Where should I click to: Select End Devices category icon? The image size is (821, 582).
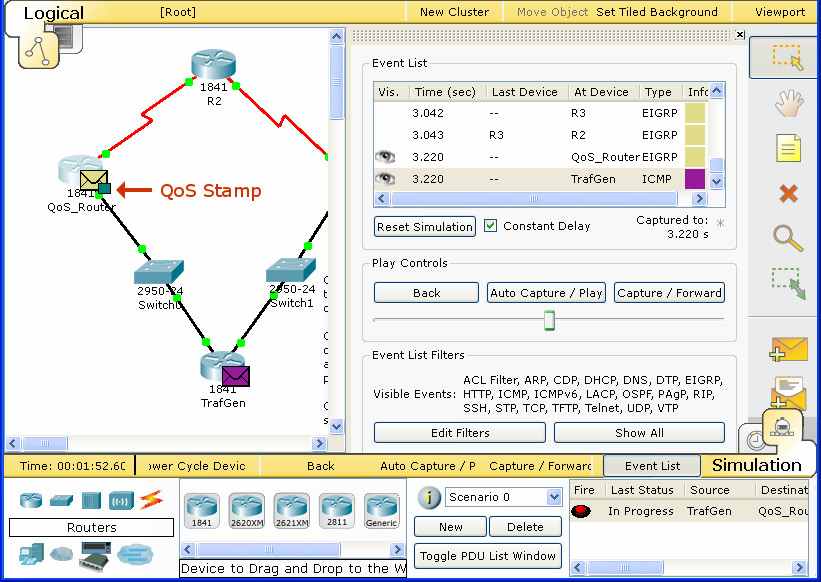coord(31,554)
